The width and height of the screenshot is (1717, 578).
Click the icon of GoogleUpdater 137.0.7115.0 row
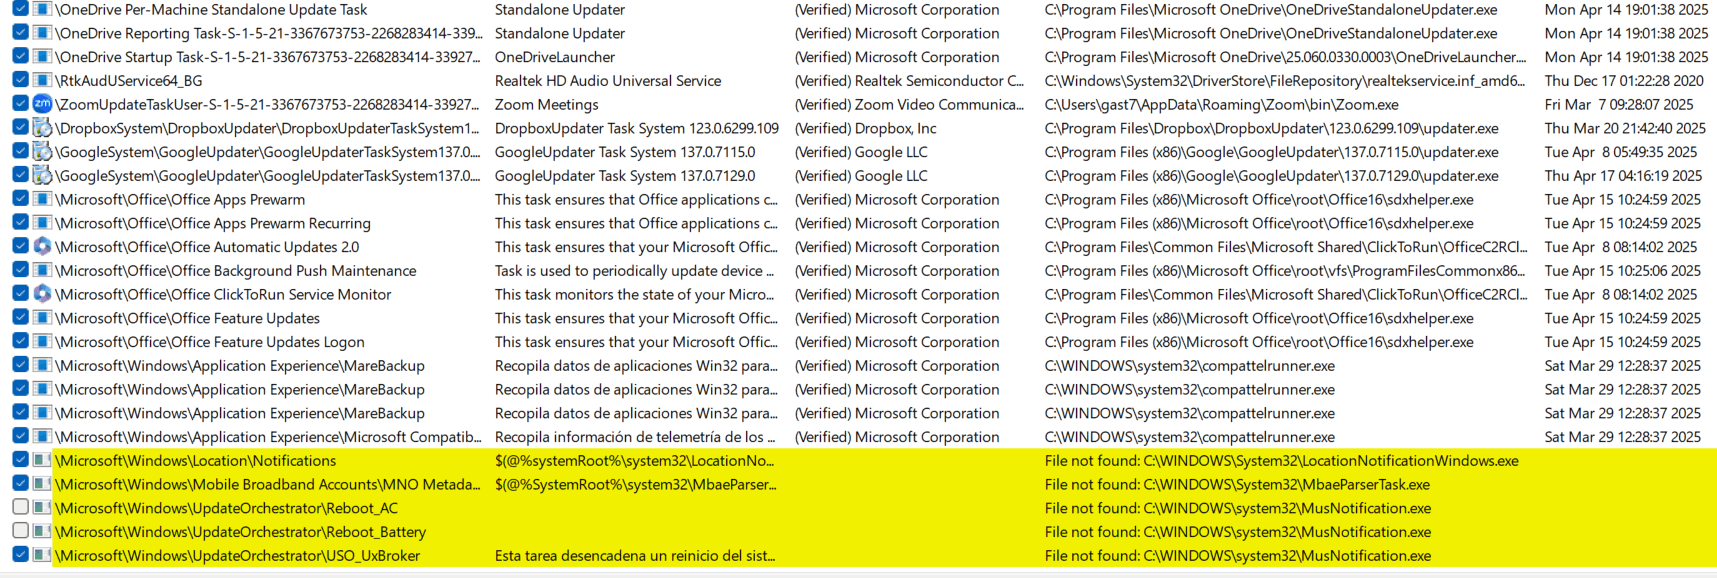42,152
